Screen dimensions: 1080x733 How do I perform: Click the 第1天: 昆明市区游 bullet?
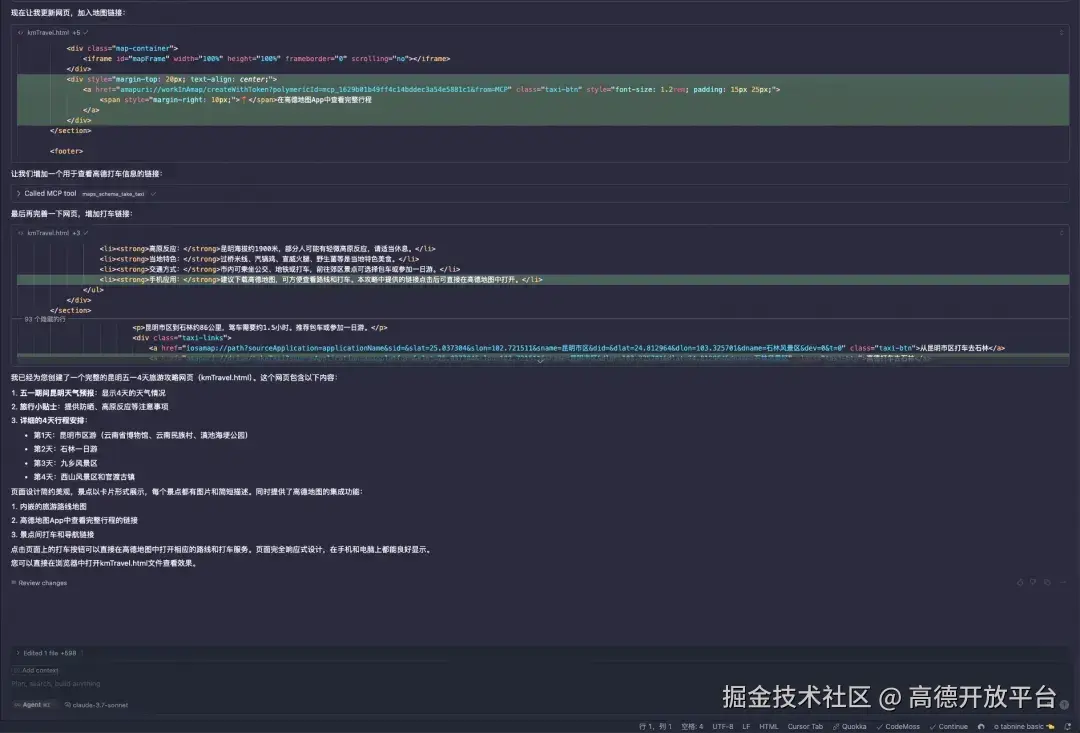click(141, 435)
